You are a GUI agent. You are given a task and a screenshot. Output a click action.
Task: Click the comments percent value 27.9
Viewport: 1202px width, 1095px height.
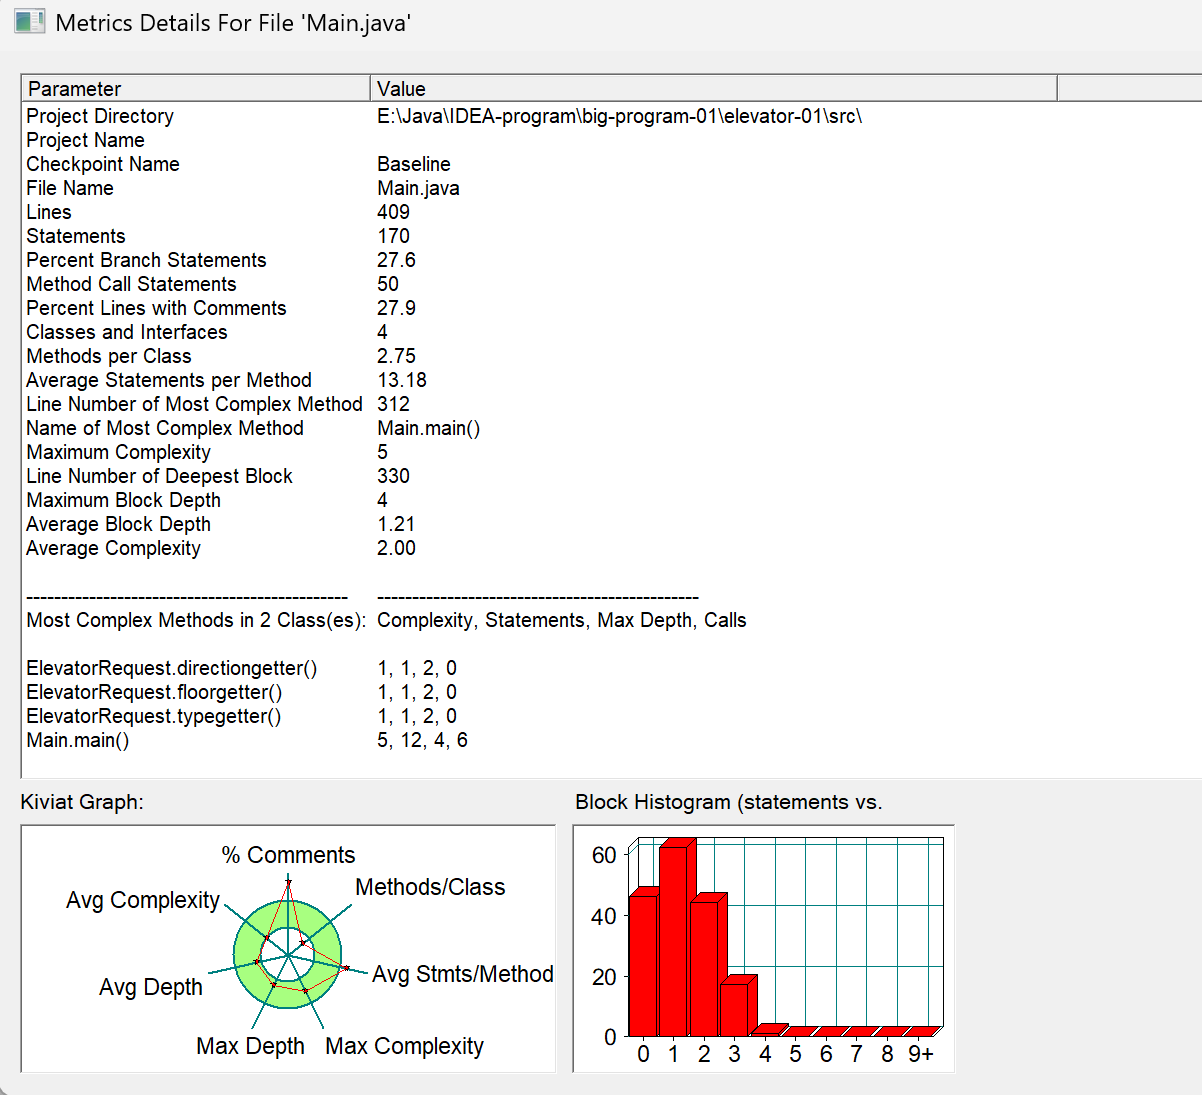(396, 308)
